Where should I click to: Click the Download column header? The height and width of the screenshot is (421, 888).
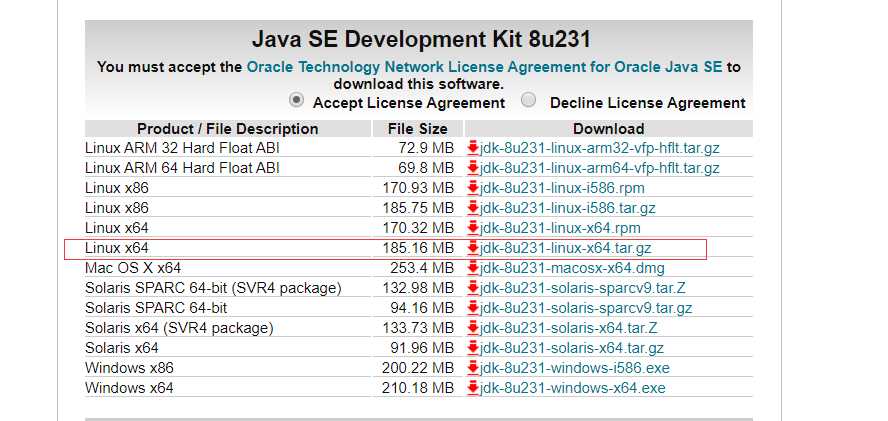(608, 129)
